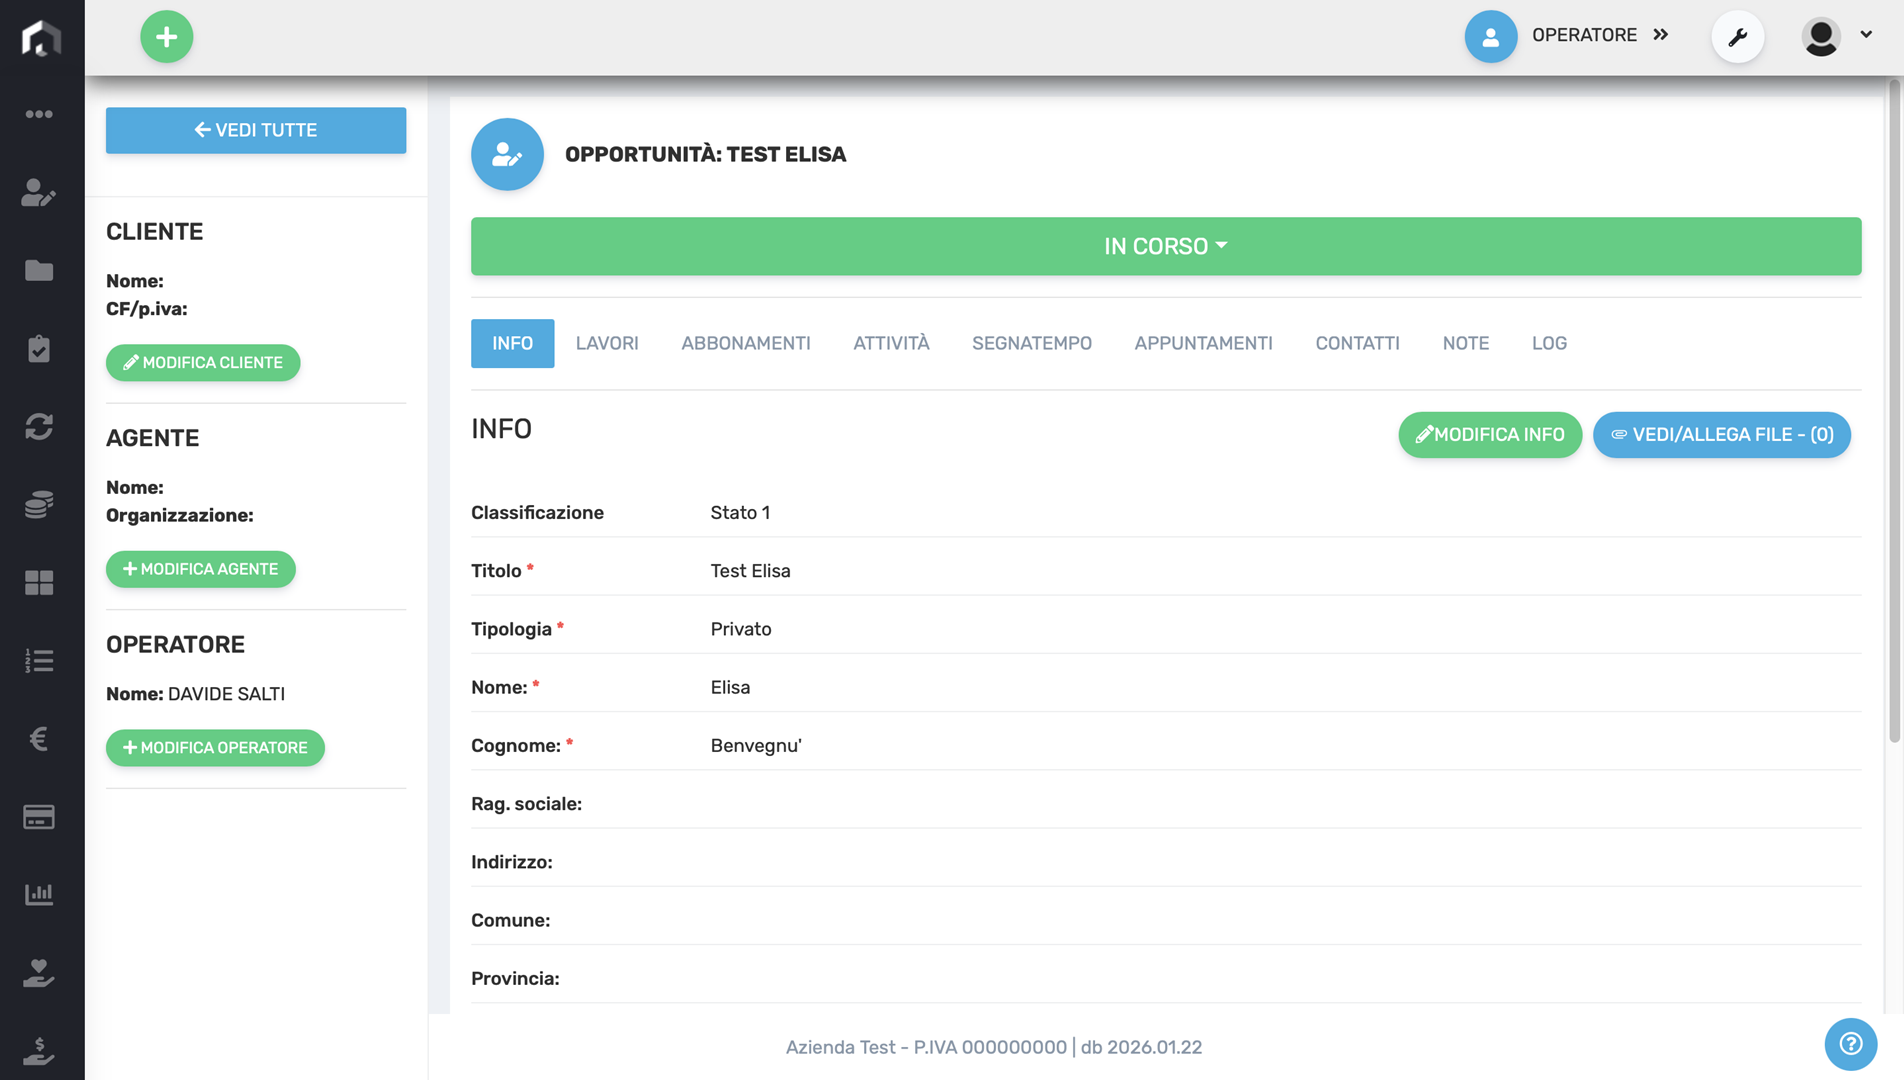Open the bar chart sidebar icon

tap(39, 895)
